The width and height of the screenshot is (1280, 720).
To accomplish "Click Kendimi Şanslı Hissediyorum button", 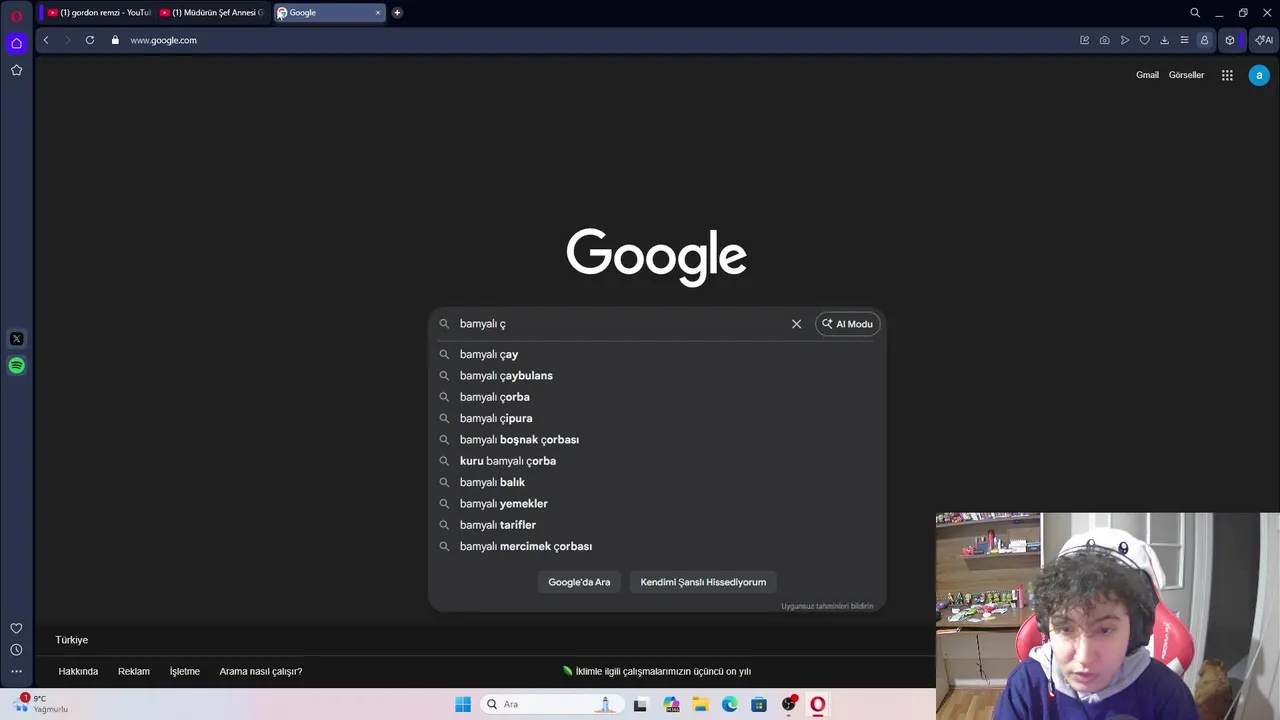I will tap(703, 582).
